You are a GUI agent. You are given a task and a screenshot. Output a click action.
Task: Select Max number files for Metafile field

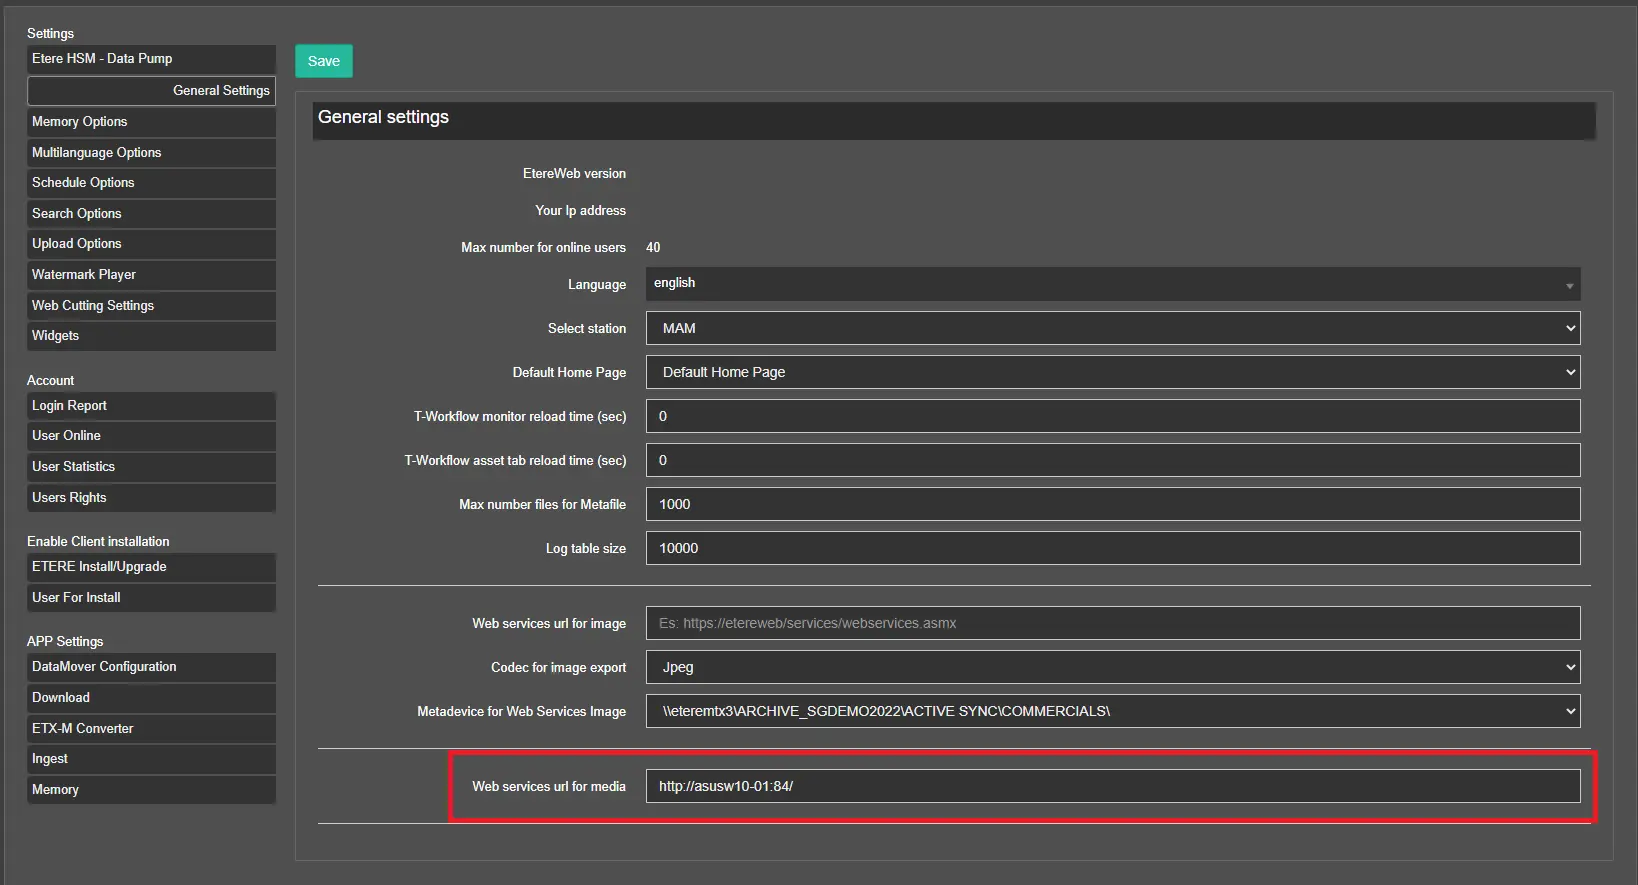1112,504
